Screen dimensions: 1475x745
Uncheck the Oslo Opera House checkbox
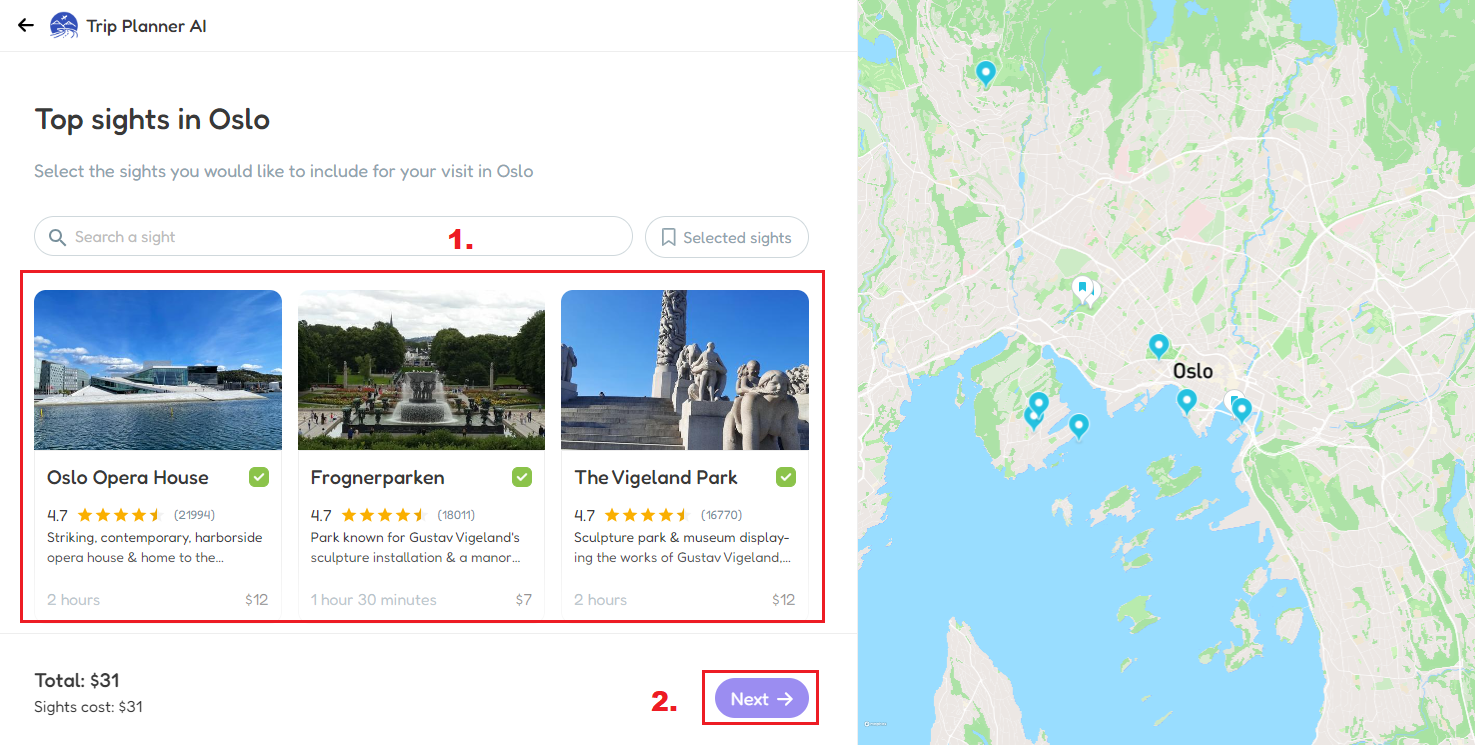(259, 477)
